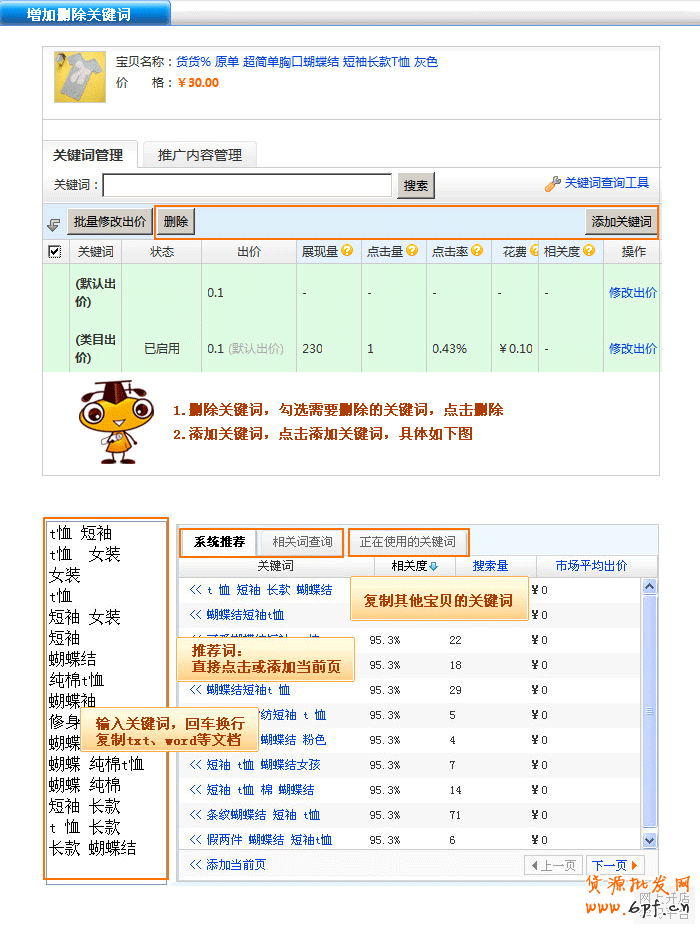
Task: Click the 添加当前页 link
Action: point(228,865)
